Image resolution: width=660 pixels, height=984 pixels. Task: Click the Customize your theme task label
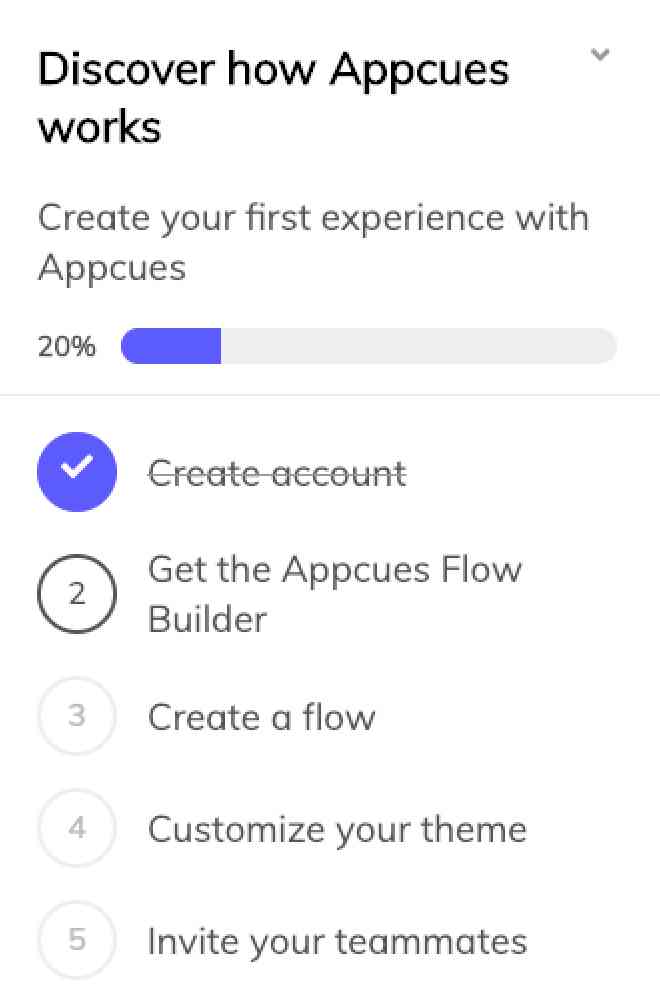point(337,828)
